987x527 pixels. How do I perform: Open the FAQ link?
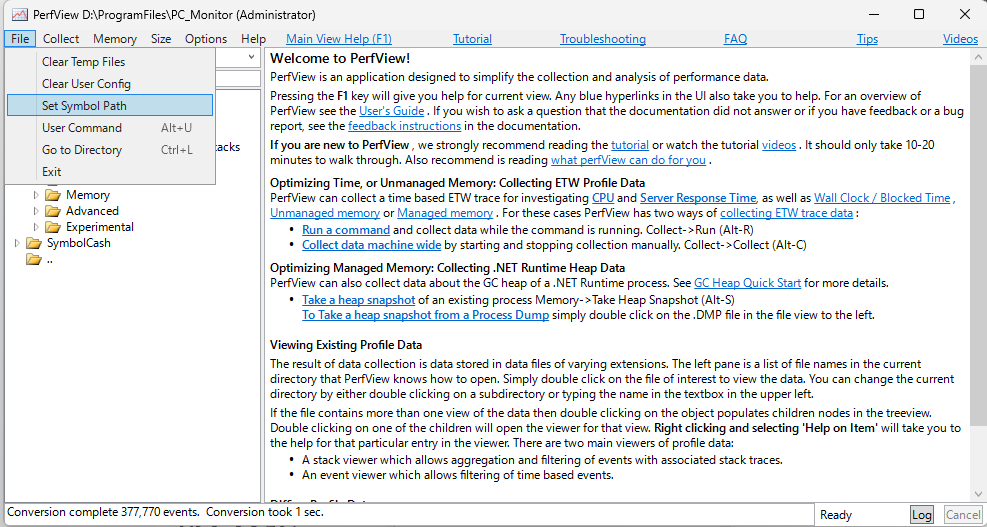click(735, 39)
